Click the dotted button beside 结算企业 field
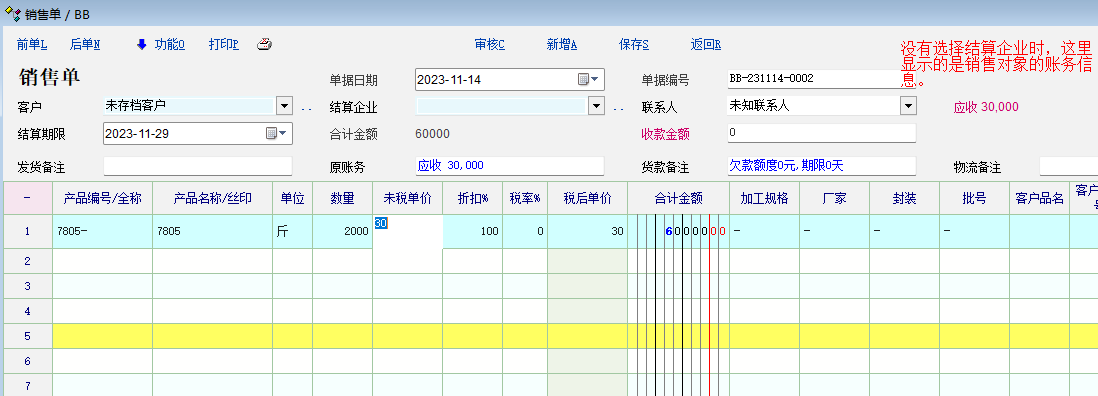Screen dimensions: 1098x396 [x=618, y=108]
